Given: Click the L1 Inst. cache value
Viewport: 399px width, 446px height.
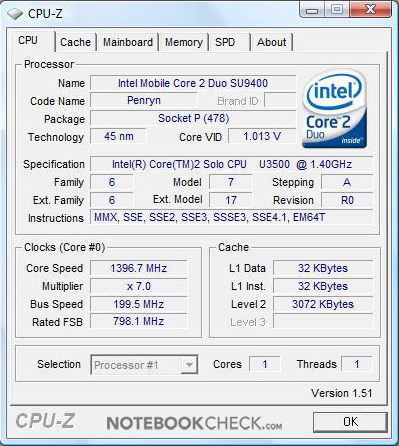Looking at the screenshot, I should (x=323, y=286).
